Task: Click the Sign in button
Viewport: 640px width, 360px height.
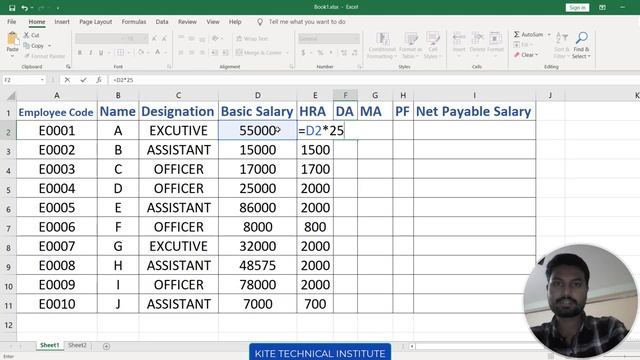Action: coord(577,7)
